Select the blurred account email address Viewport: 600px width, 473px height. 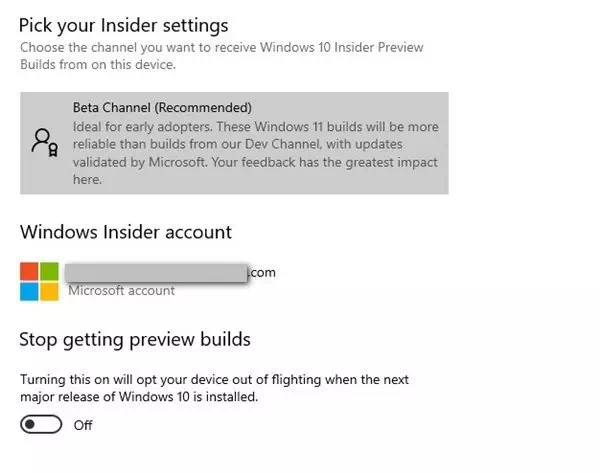tap(156, 273)
